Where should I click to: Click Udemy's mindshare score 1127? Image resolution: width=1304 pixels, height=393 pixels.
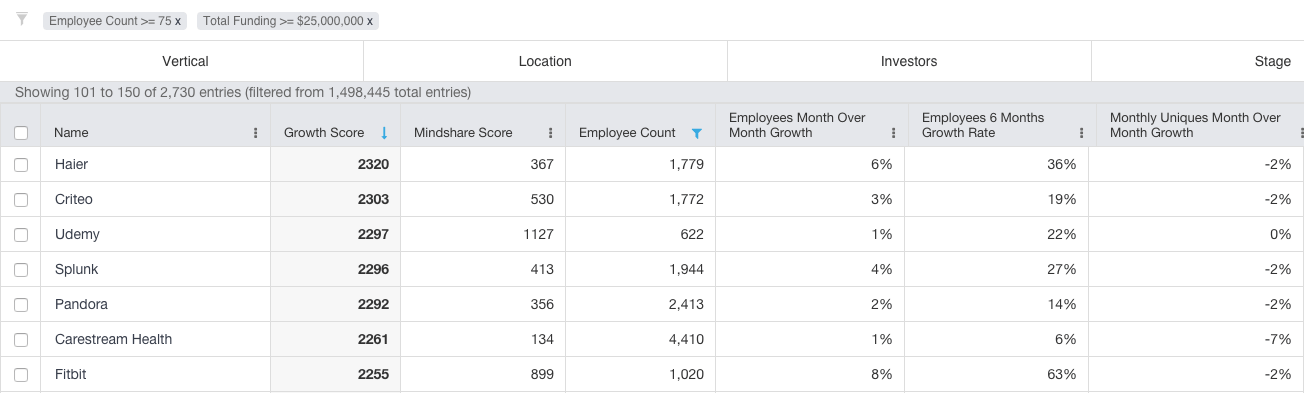(537, 234)
